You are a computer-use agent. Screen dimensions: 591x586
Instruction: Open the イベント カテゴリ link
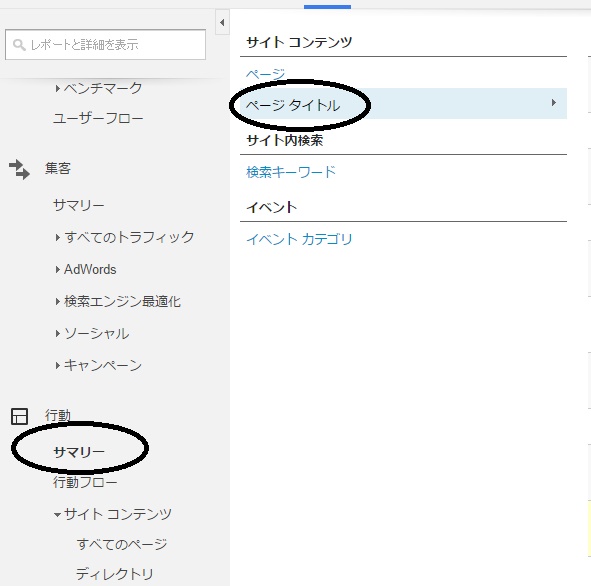click(x=299, y=239)
